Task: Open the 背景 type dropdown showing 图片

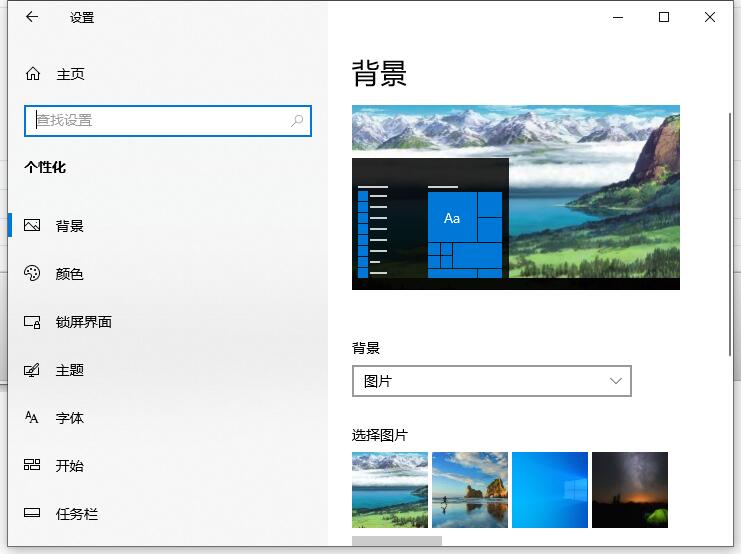Action: click(491, 381)
